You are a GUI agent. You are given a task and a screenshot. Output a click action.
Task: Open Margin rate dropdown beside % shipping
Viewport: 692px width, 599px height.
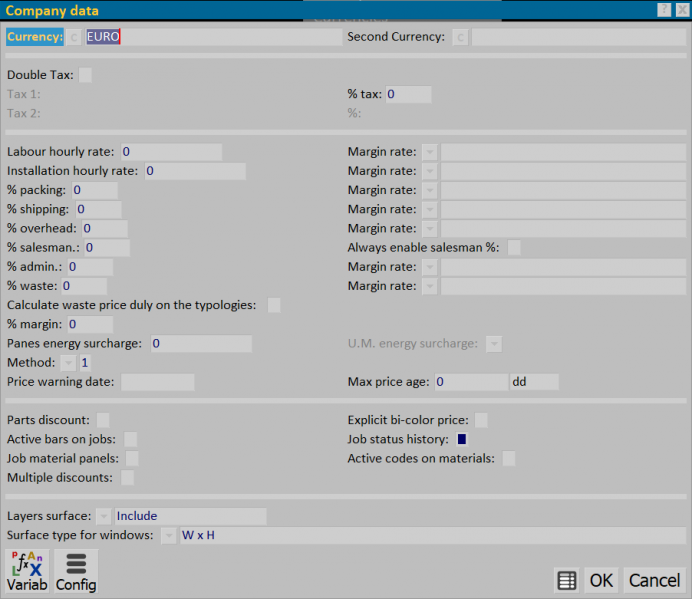[429, 210]
